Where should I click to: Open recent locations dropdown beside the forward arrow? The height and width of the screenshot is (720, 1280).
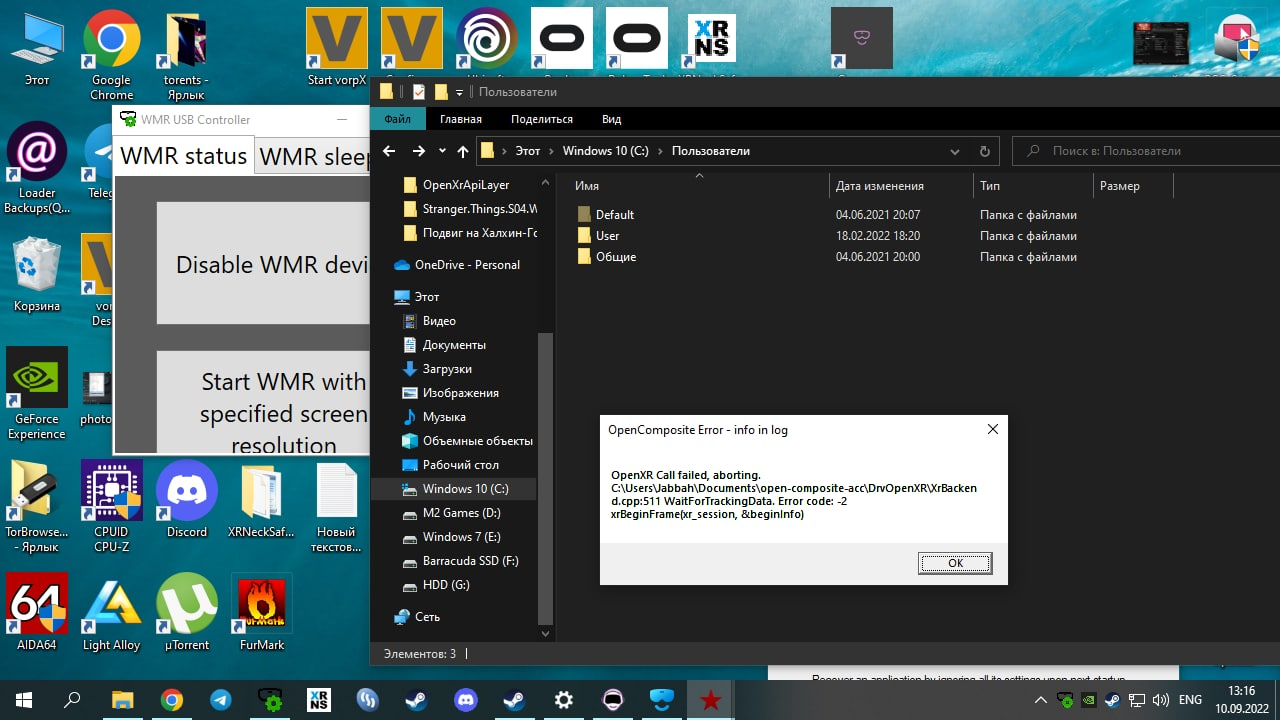click(x=441, y=151)
